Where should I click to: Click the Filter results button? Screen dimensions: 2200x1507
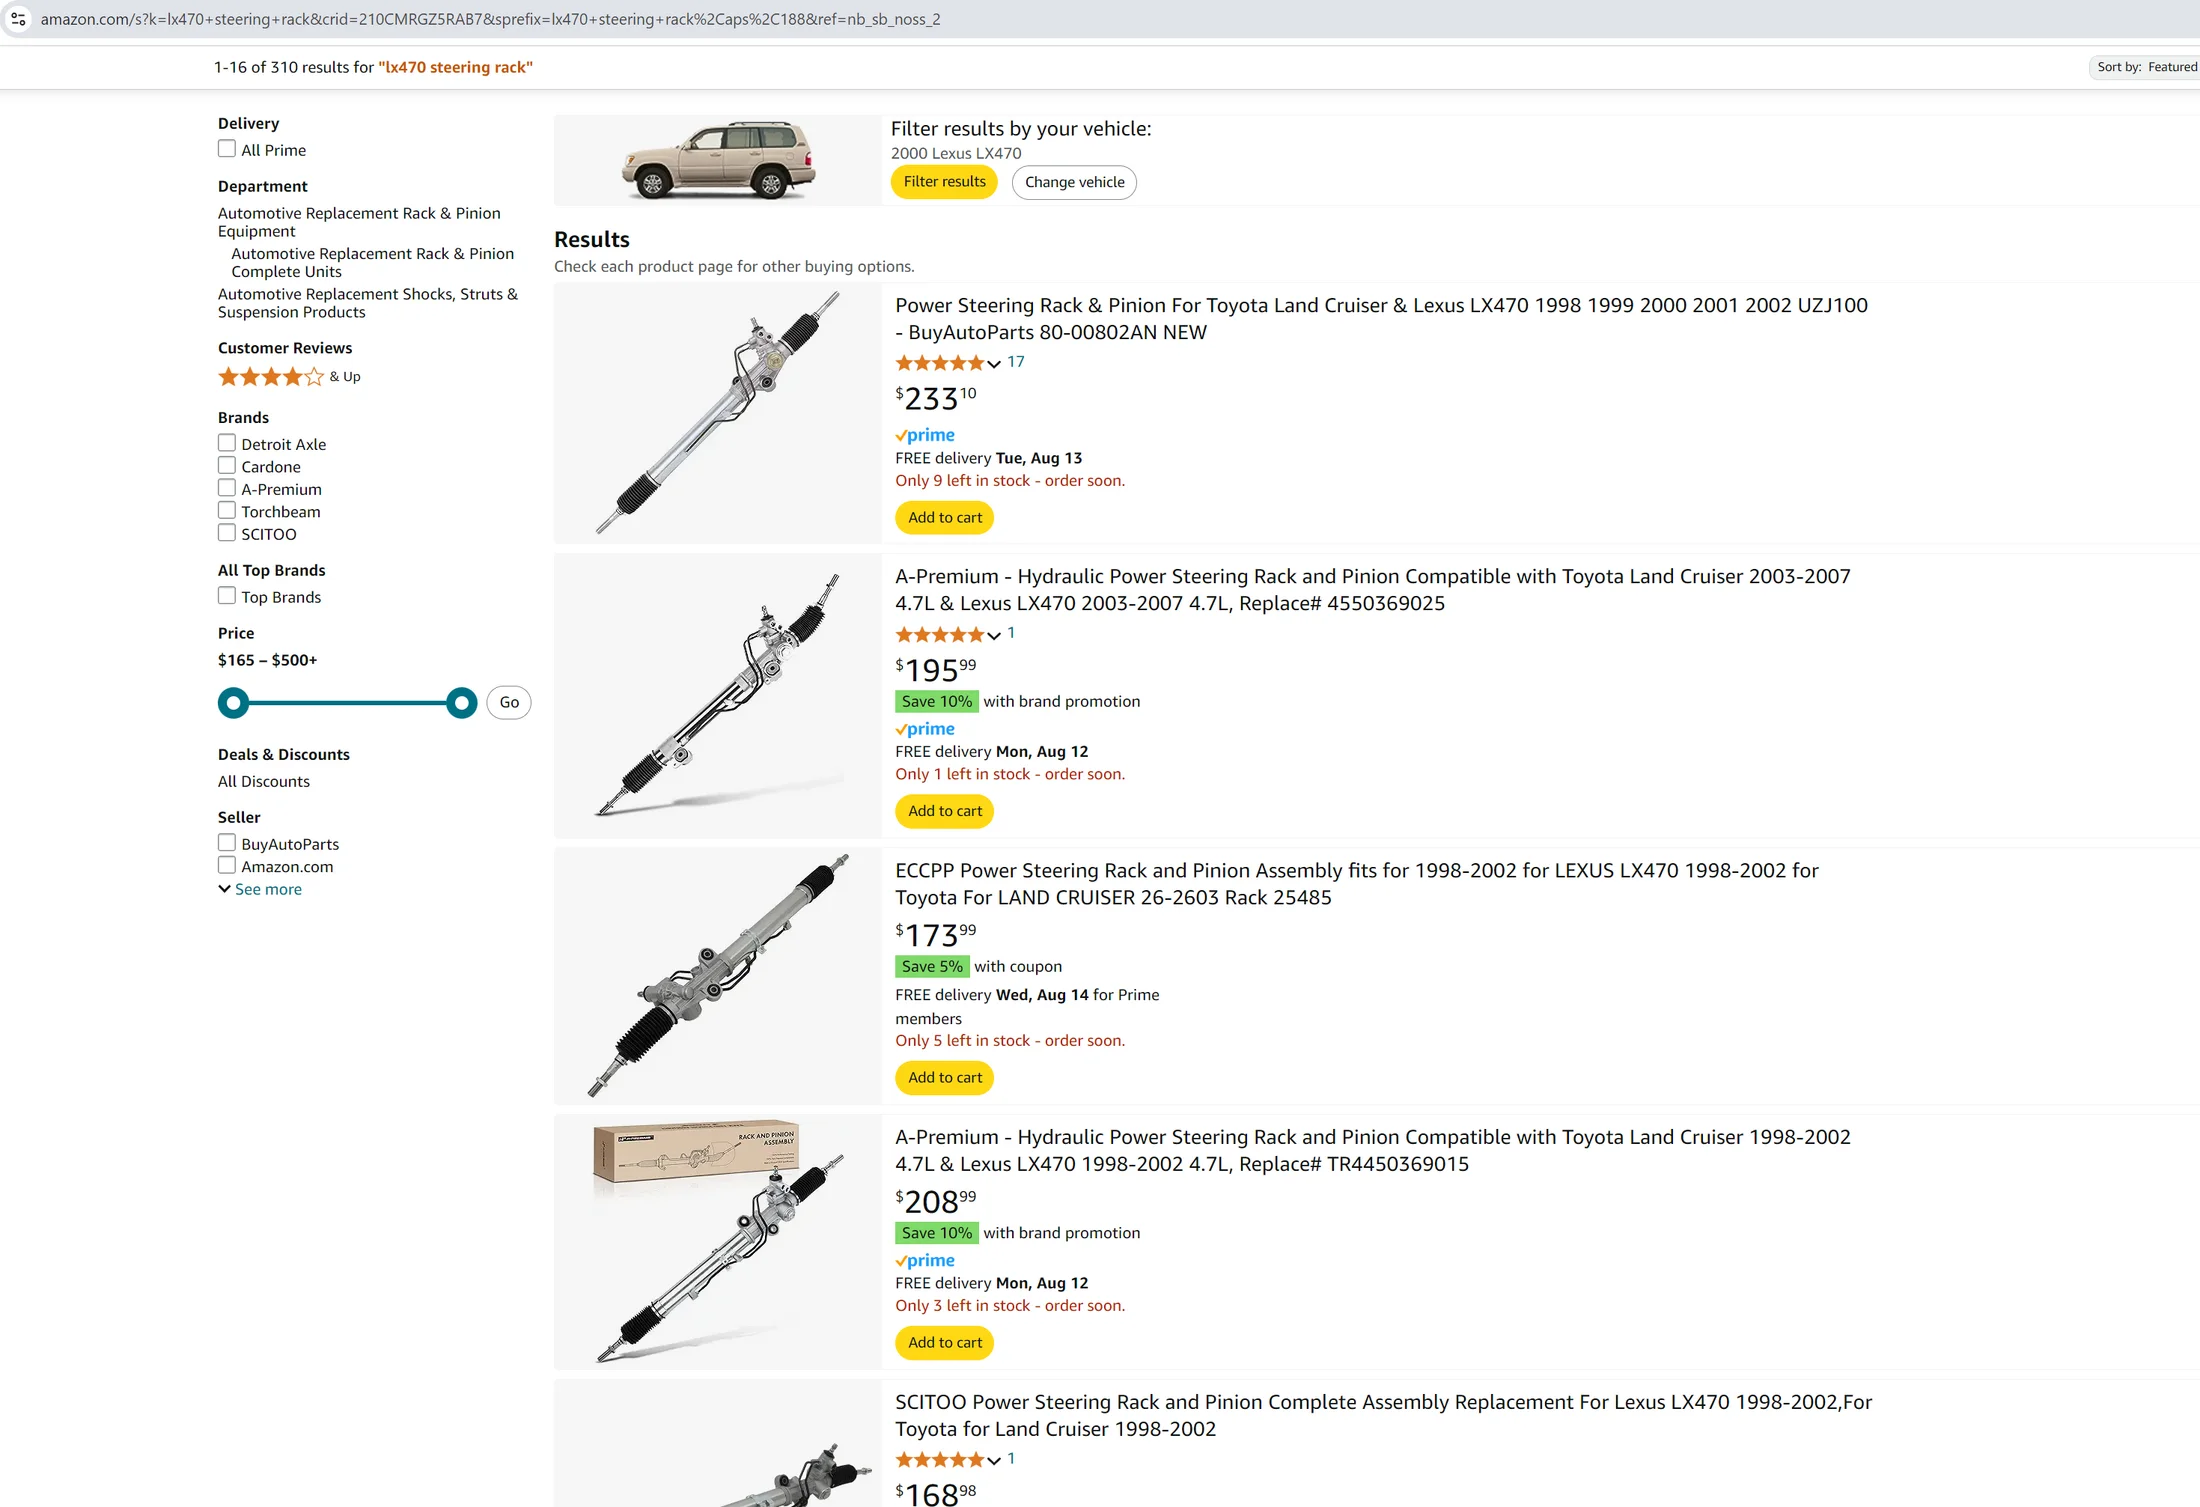coord(944,182)
